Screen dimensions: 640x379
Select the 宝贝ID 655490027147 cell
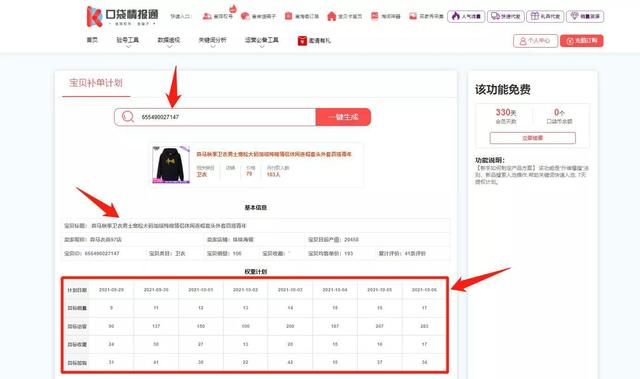tap(92, 253)
